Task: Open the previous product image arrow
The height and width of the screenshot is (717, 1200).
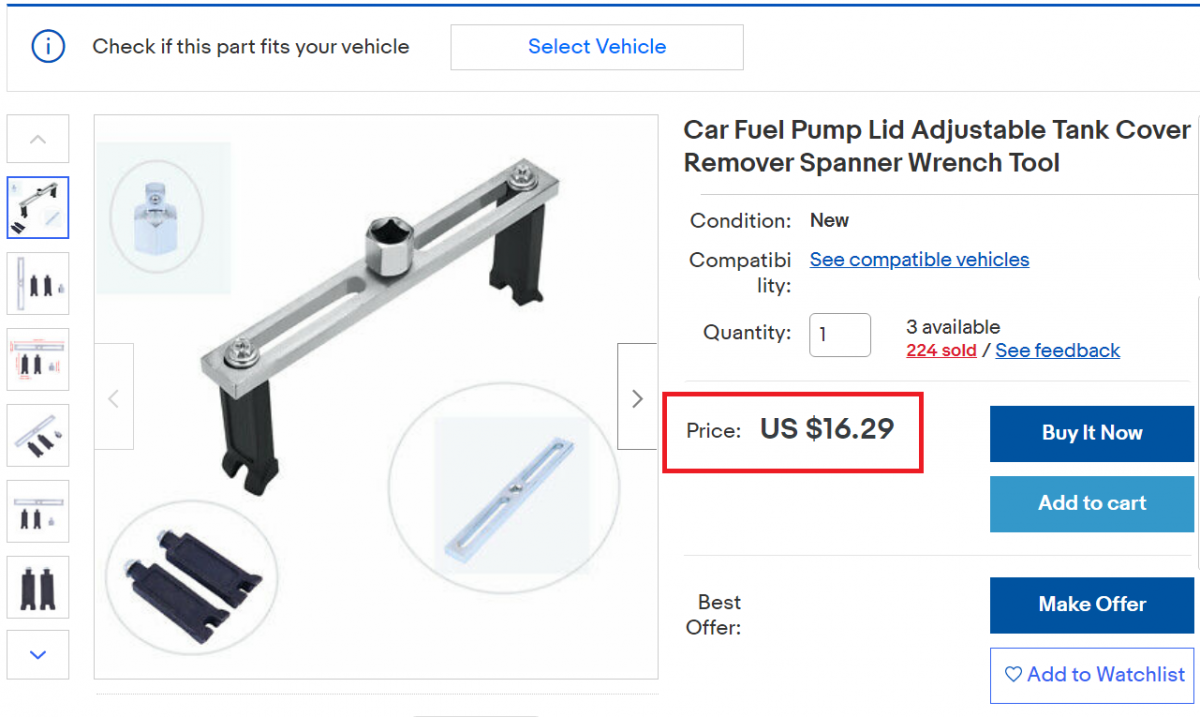Action: pyautogui.click(x=116, y=397)
